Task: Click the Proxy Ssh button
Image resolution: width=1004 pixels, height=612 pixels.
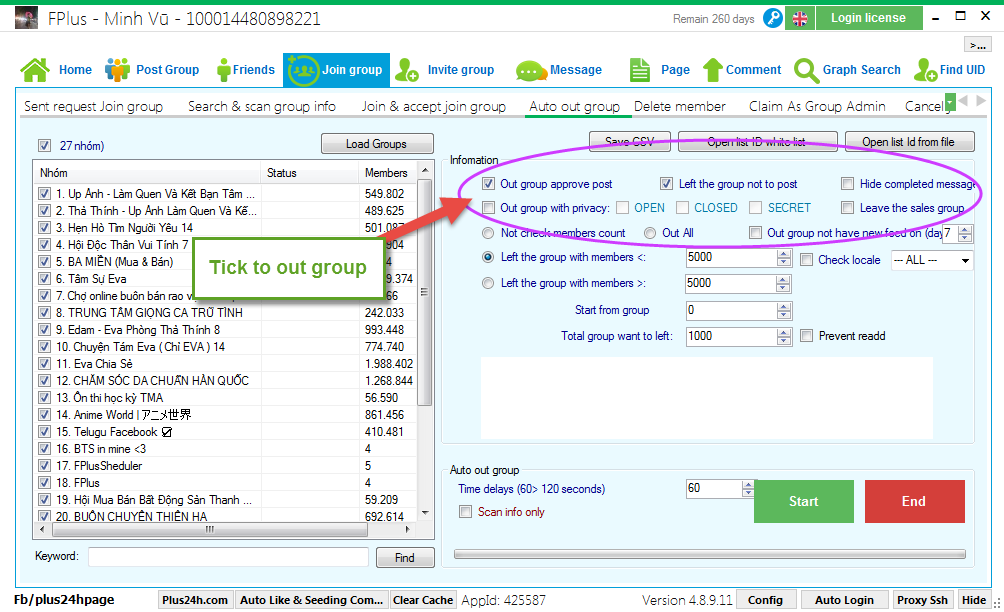Action: point(922,600)
